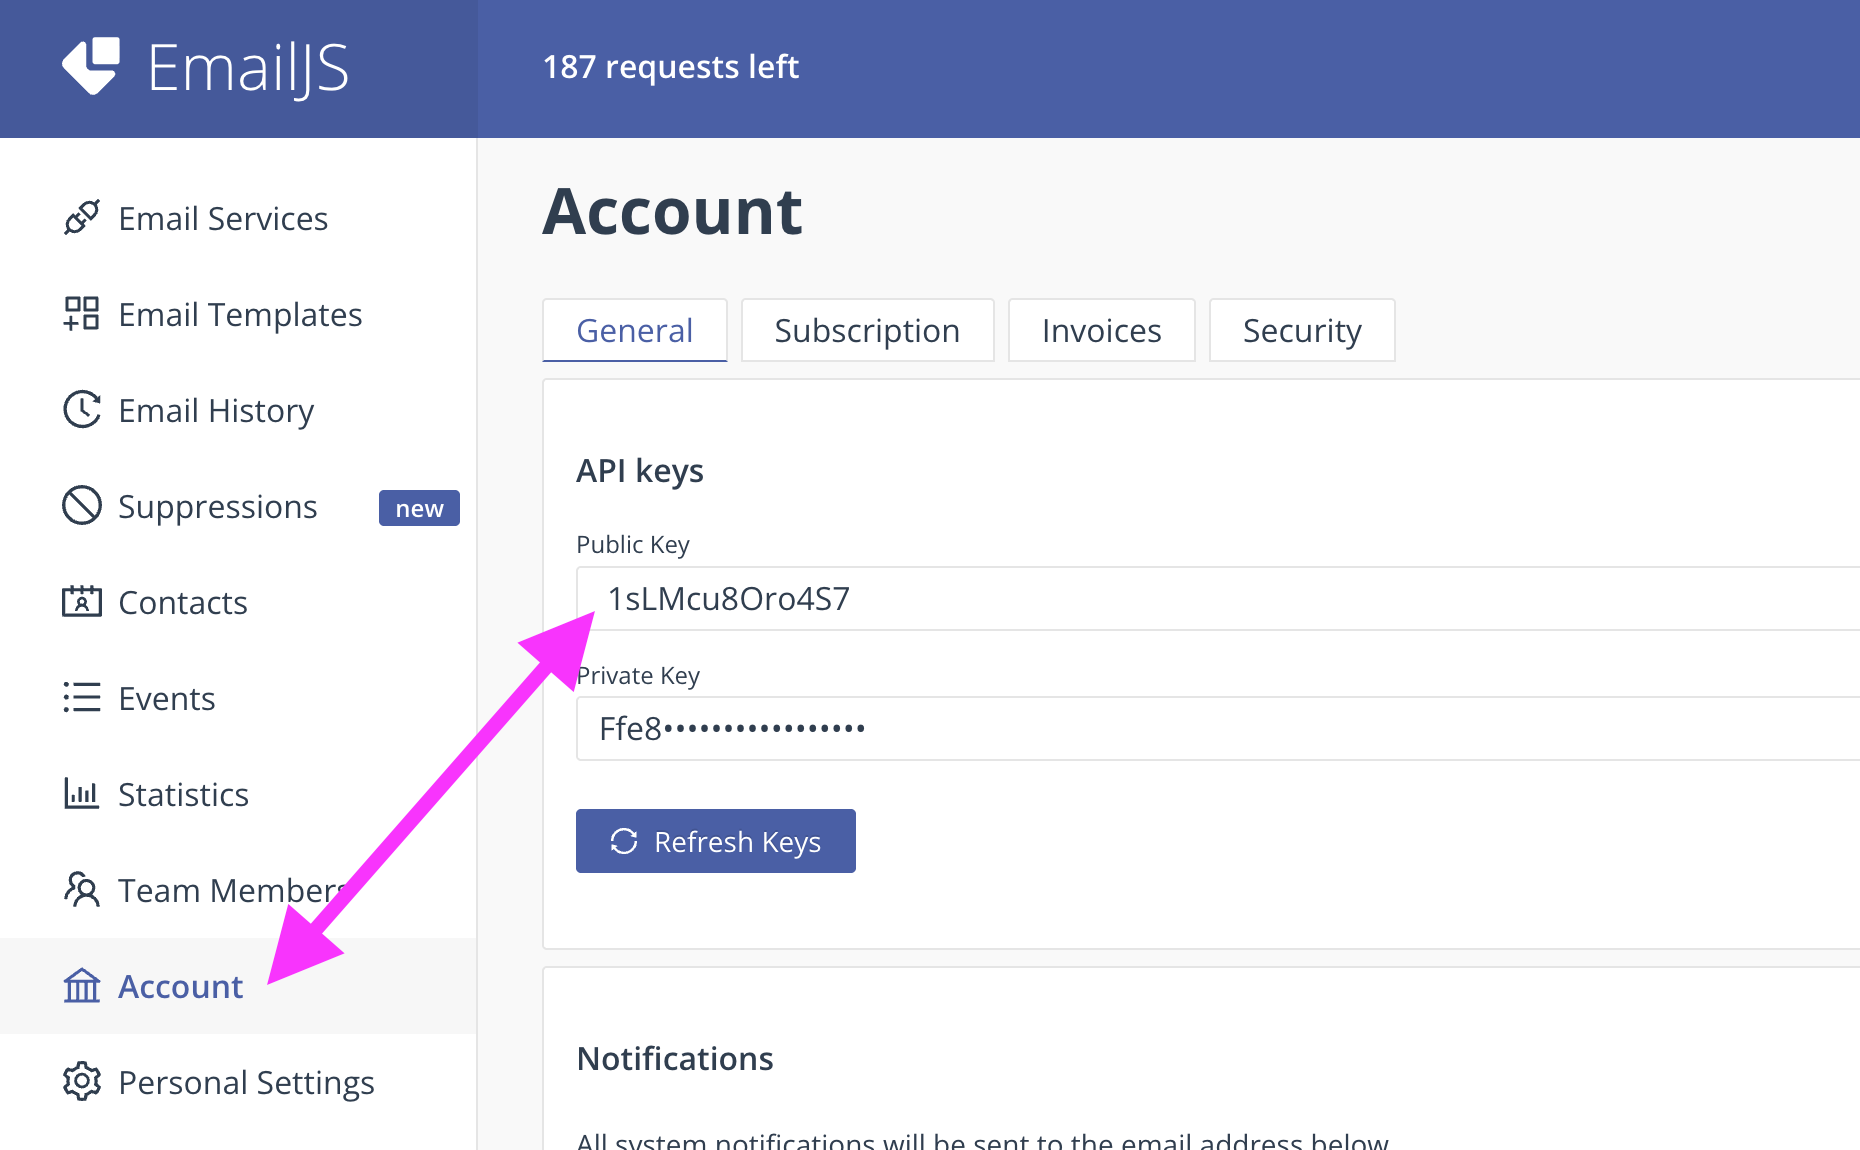Click the Account bank building icon
Viewport: 1860px width, 1150px height.
click(x=82, y=986)
